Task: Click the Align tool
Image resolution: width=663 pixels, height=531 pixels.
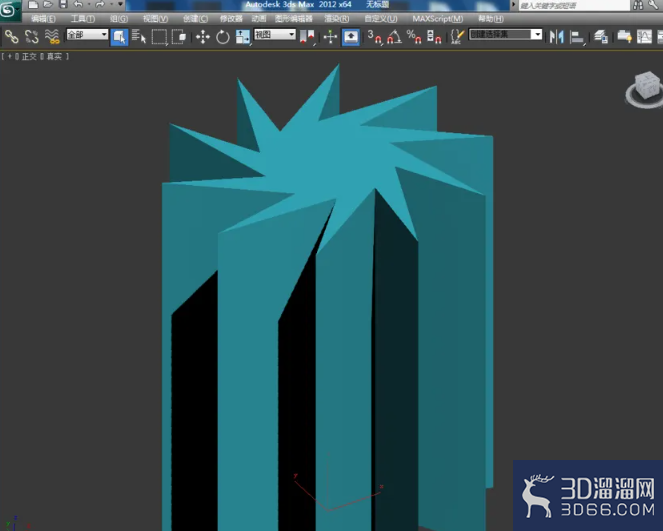Action: pos(577,37)
